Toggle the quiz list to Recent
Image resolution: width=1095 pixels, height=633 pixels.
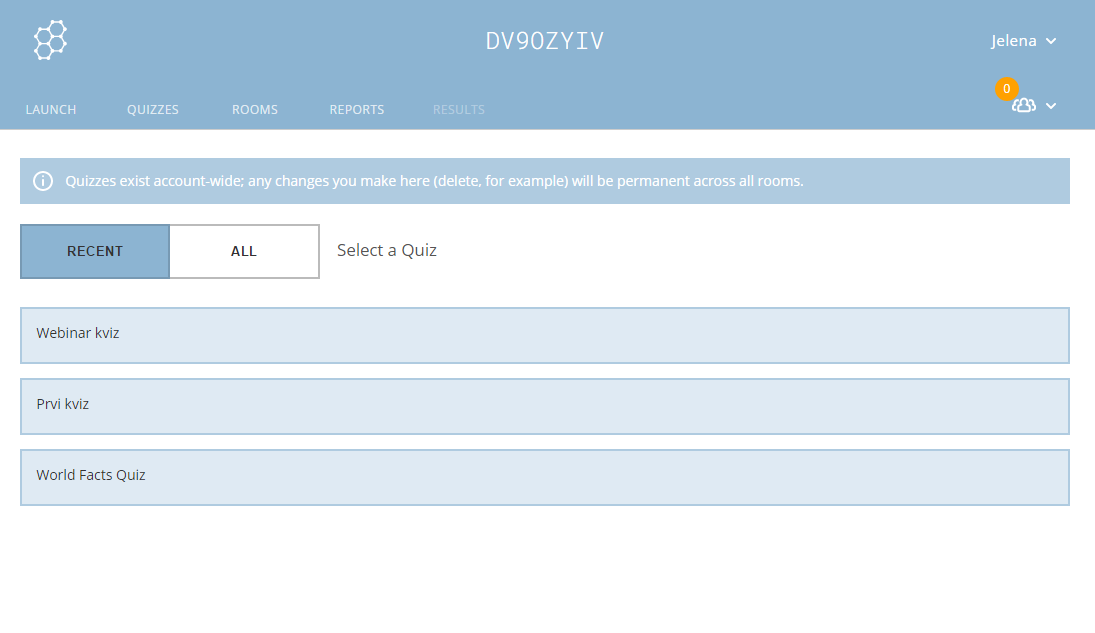[95, 251]
